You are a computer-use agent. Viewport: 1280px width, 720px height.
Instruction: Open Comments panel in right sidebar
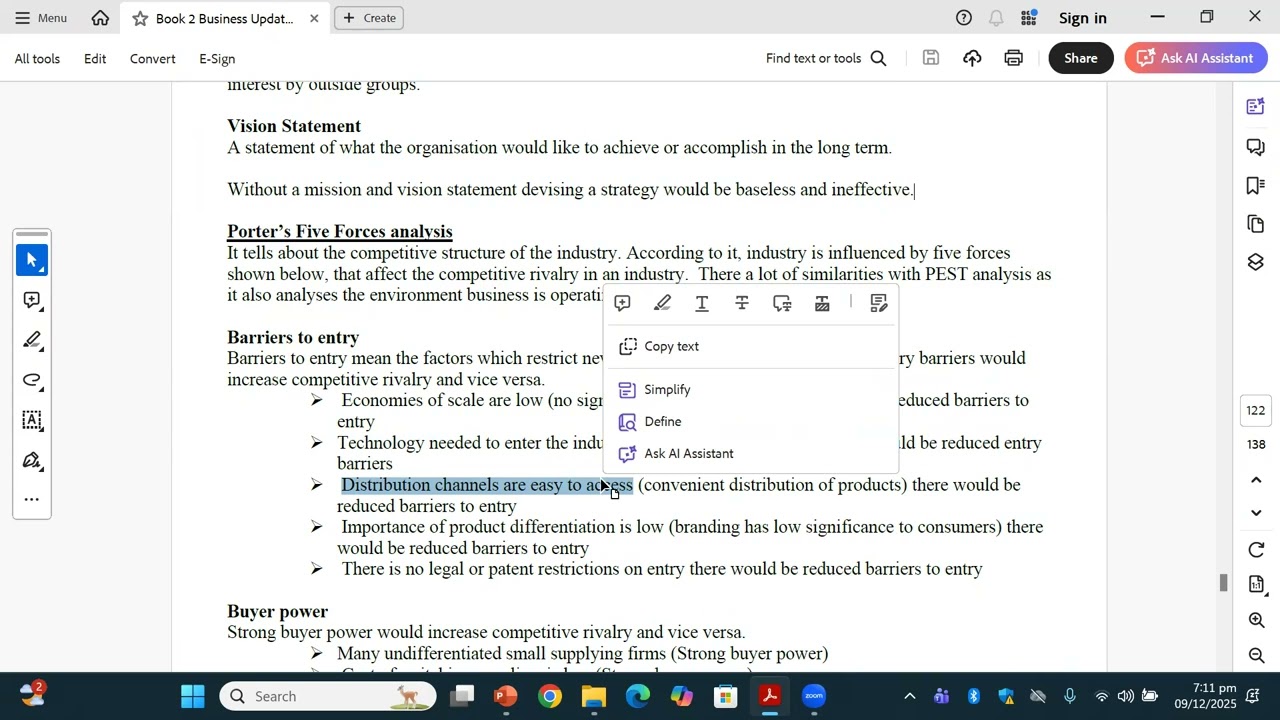[1256, 147]
